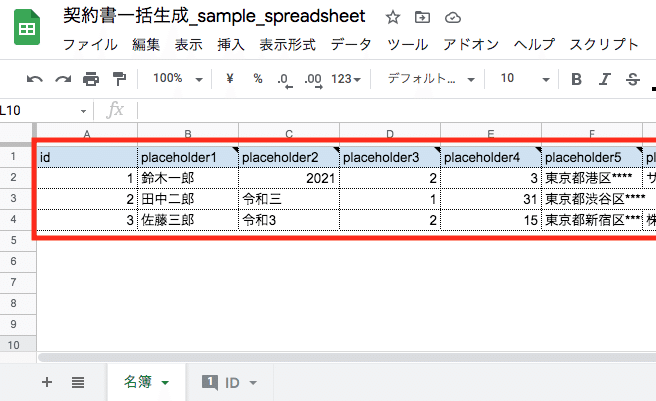Click the comment icon on ID tab
This screenshot has width=656, height=401.
210,382
